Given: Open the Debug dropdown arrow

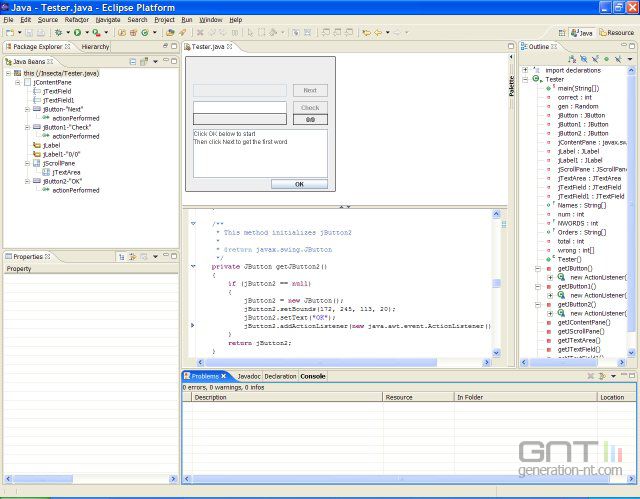Looking at the screenshot, I should pos(68,32).
